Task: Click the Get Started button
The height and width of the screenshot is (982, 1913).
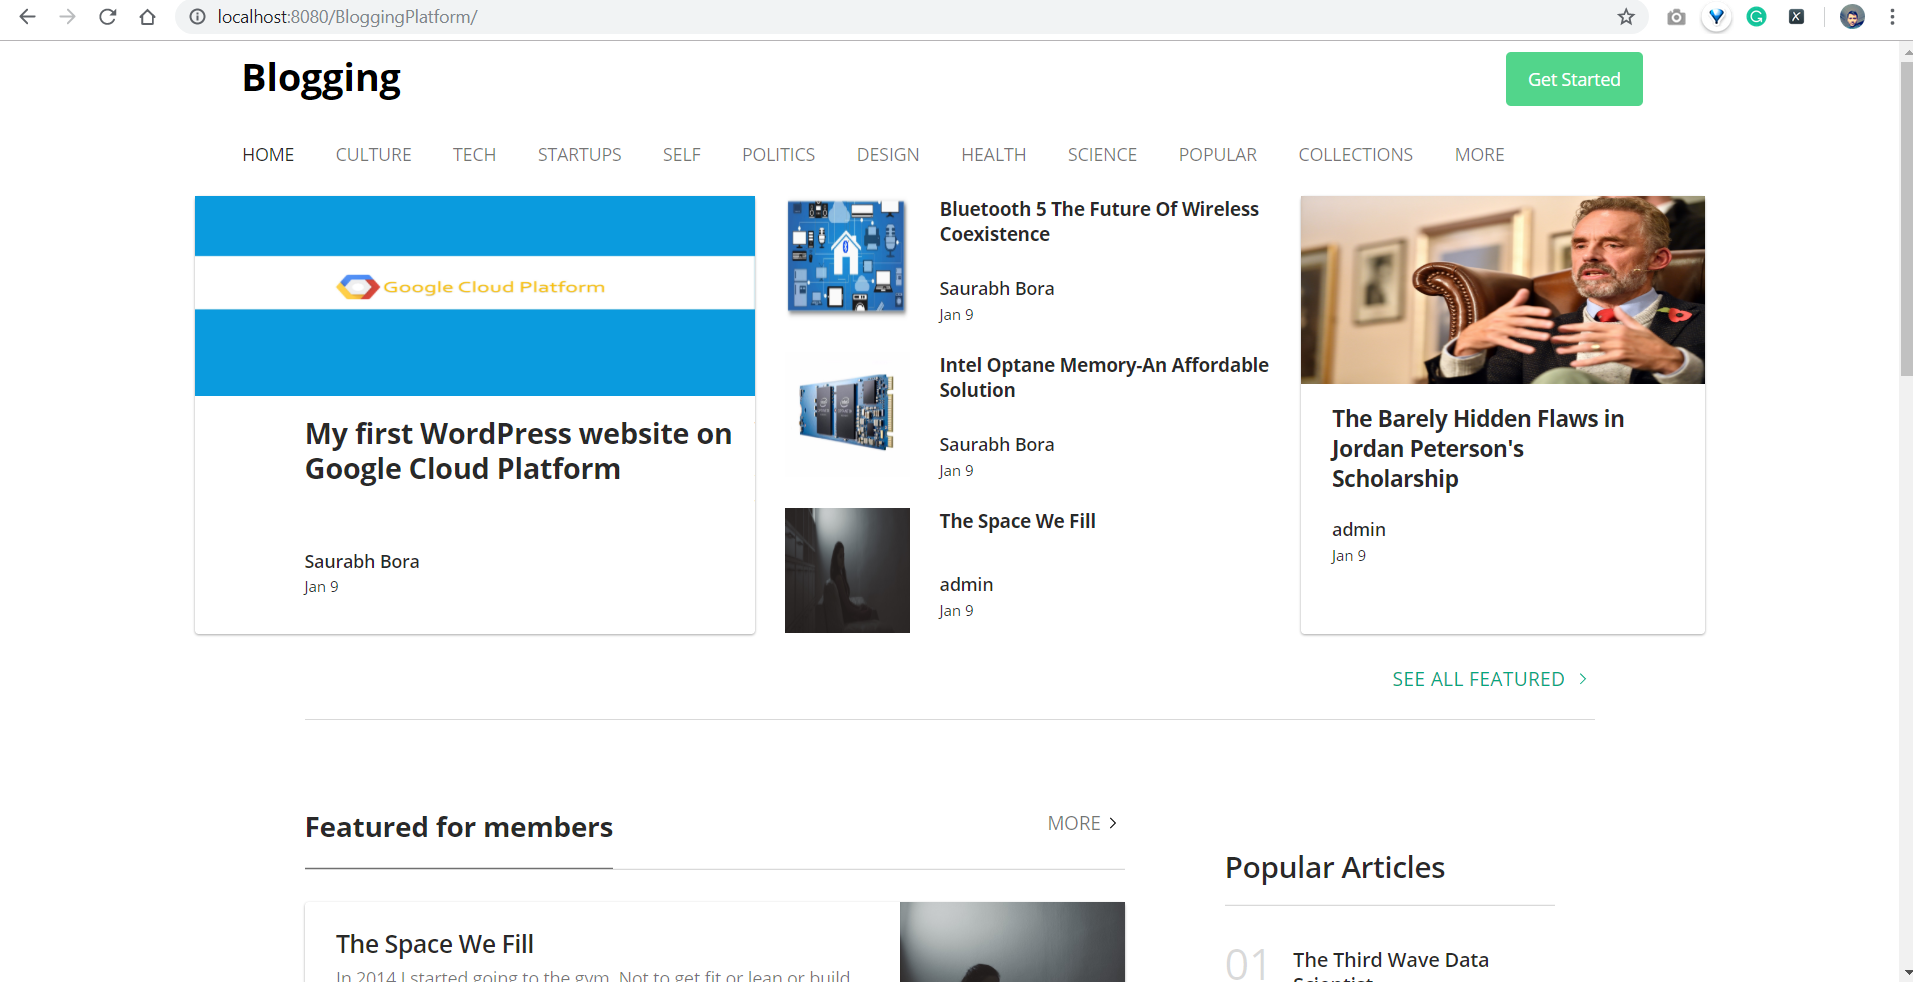Action: pos(1574,79)
